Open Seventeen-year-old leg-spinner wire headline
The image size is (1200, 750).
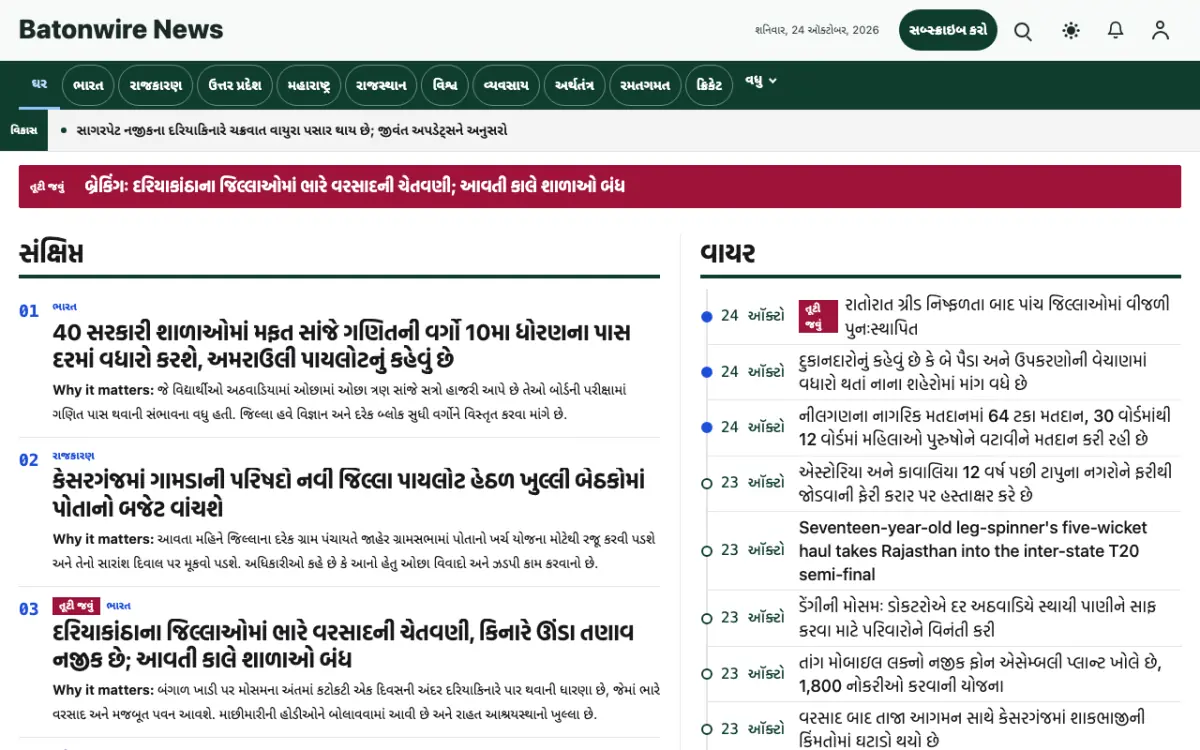click(973, 551)
